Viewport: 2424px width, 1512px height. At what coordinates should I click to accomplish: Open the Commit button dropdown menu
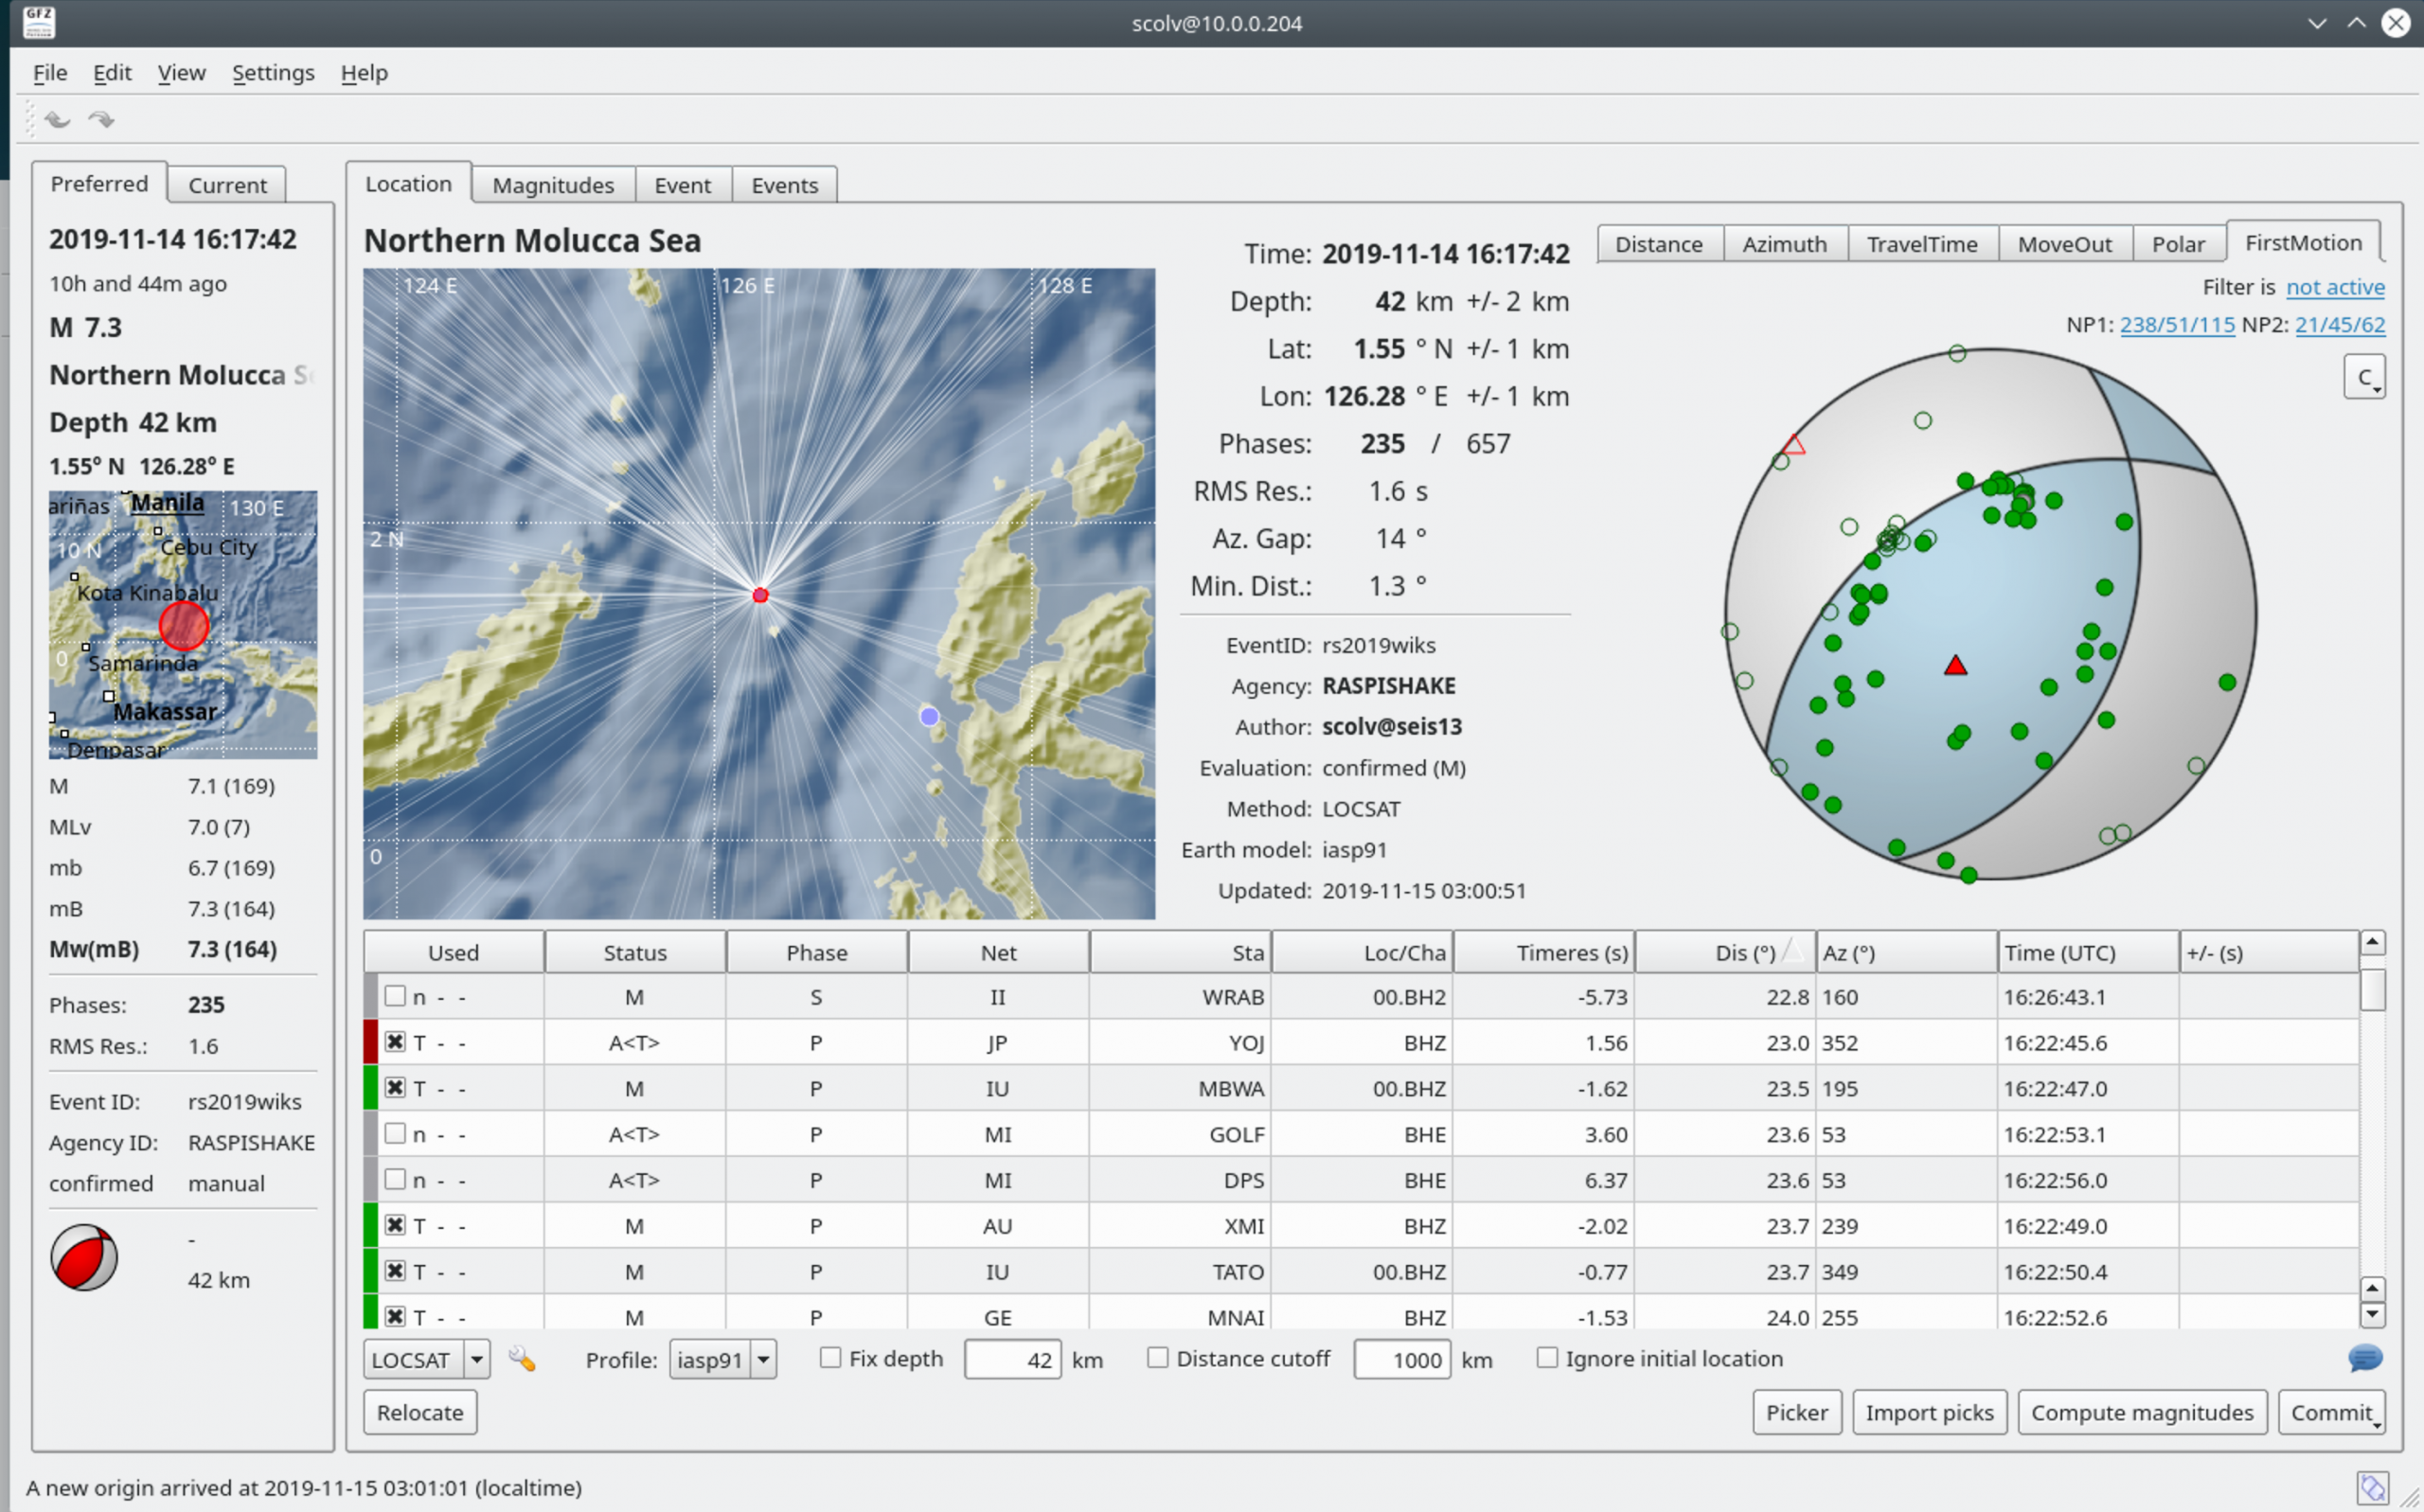pos(2377,1423)
